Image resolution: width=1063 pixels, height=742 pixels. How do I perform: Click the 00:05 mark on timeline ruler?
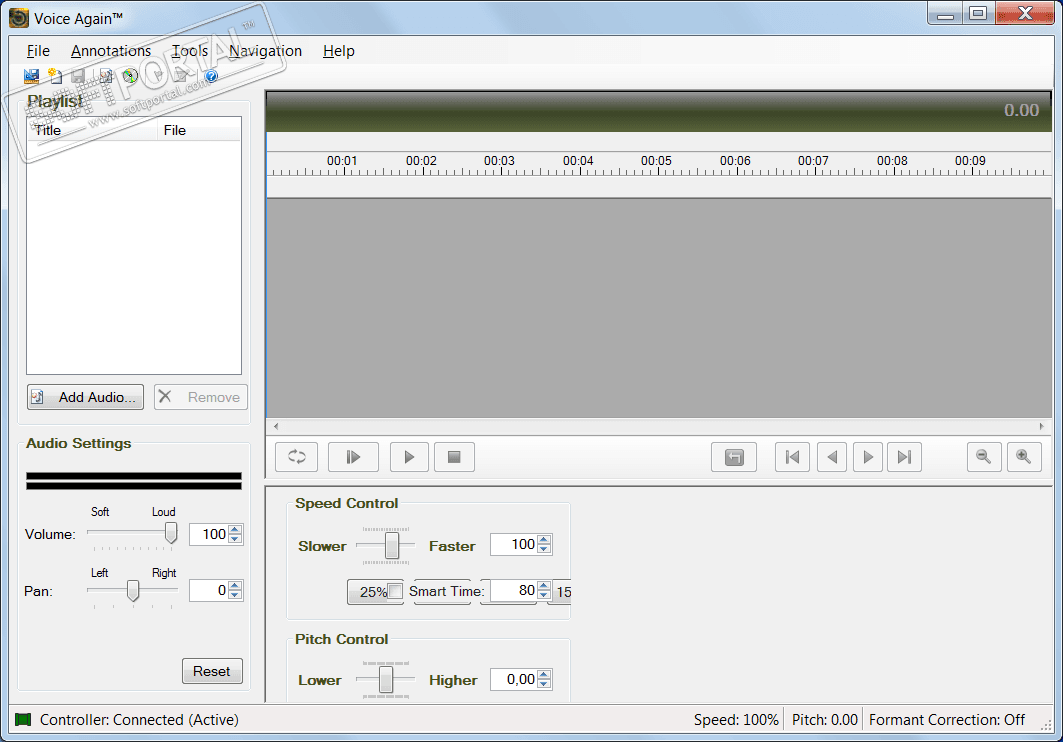point(656,161)
